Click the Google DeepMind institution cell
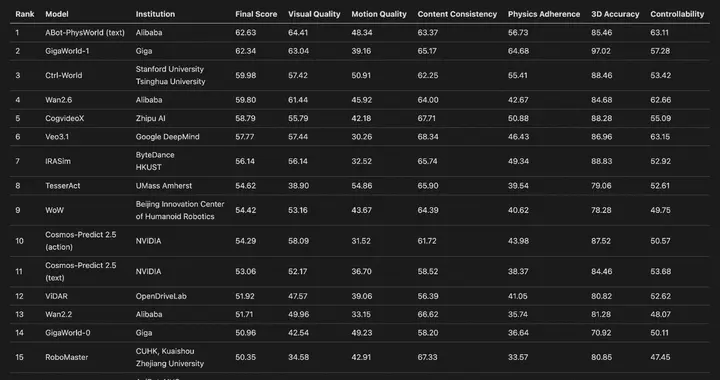This screenshot has height=380, width=720. [168, 136]
